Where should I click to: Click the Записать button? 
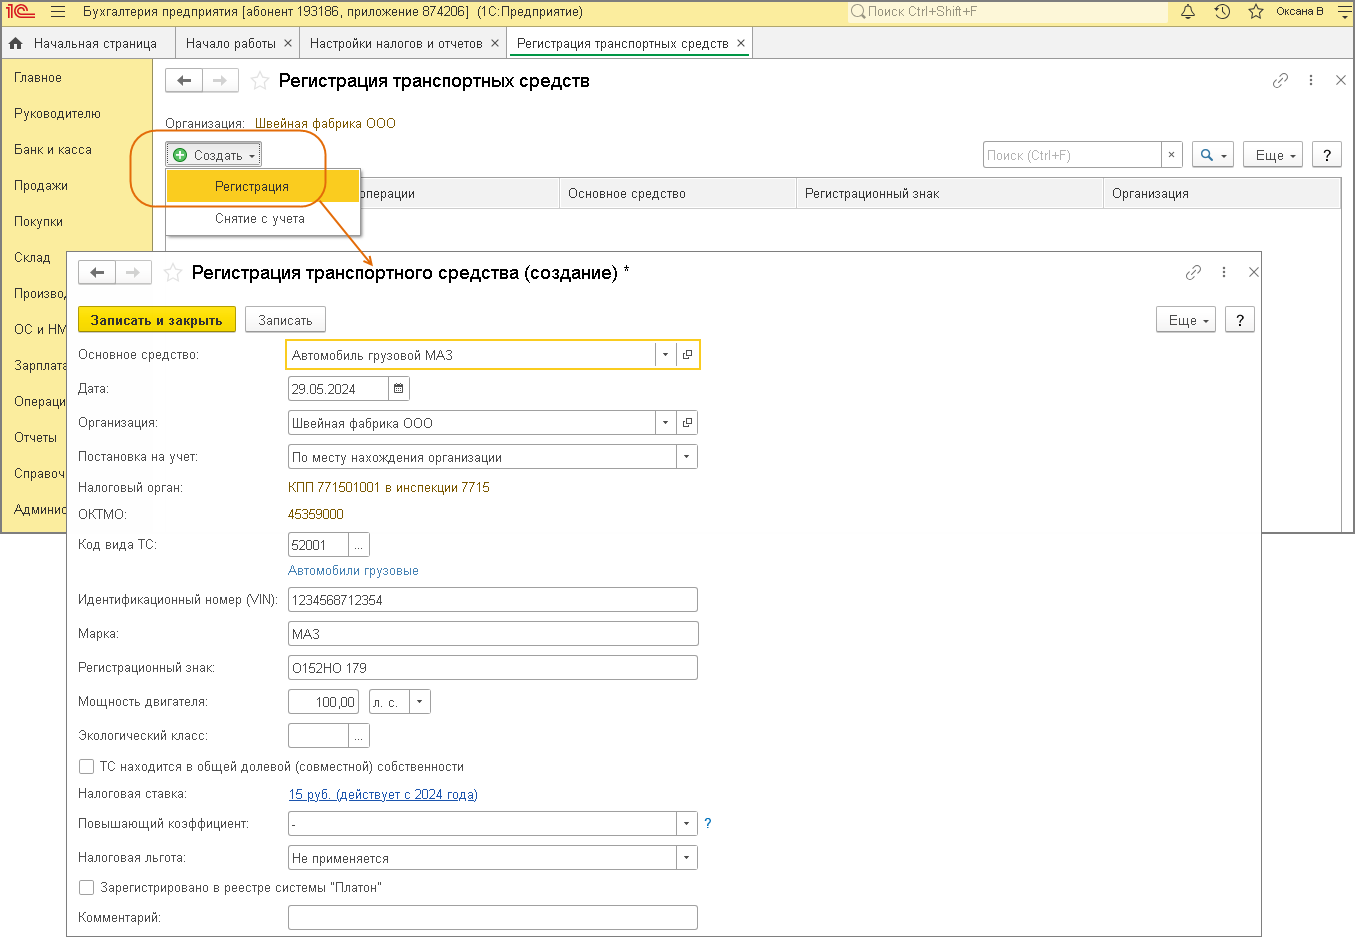[285, 320]
